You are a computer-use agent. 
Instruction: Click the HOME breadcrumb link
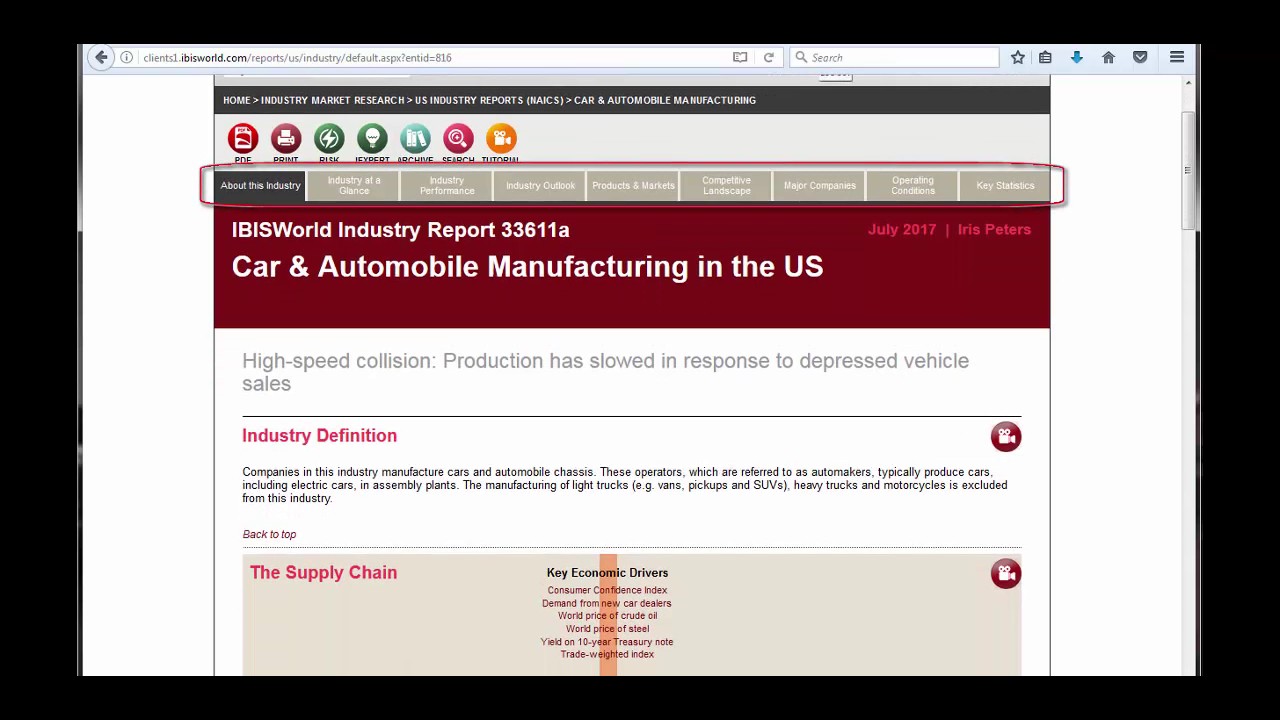pyautogui.click(x=237, y=100)
